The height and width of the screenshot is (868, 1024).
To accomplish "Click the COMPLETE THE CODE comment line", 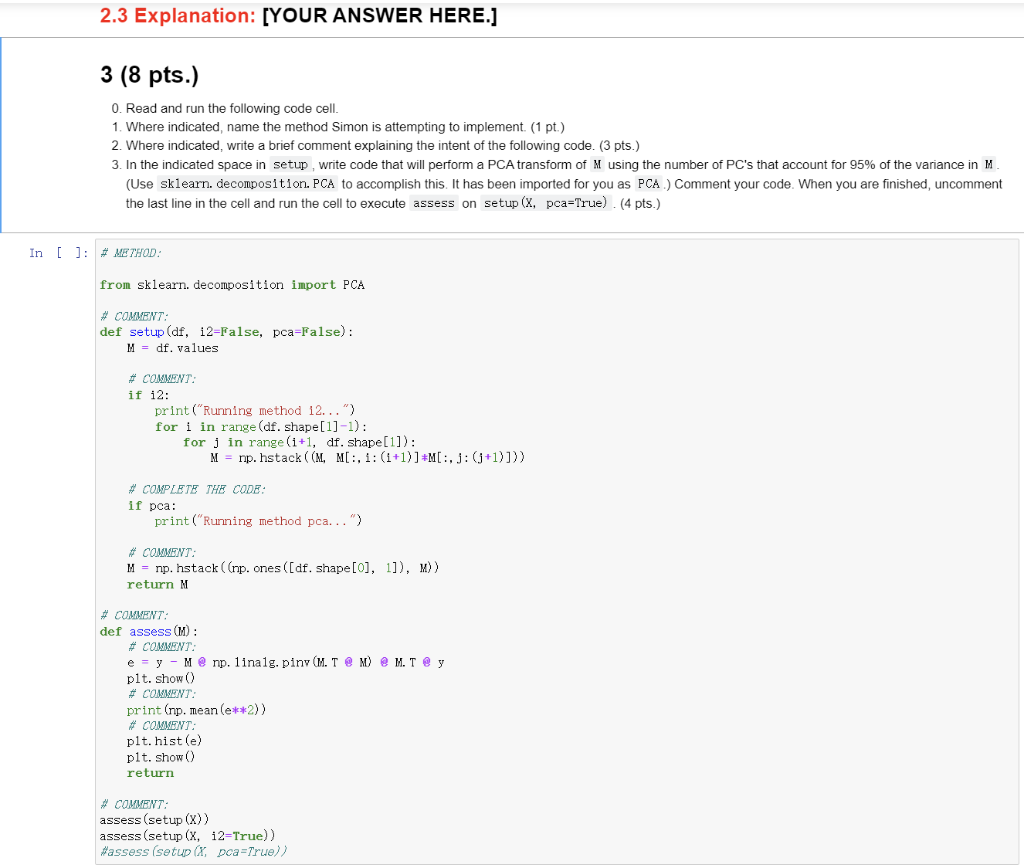I will coord(195,489).
